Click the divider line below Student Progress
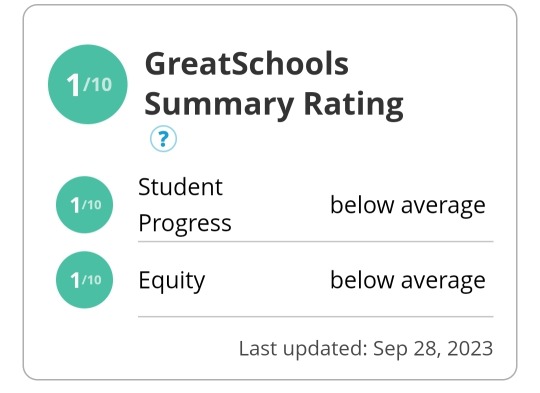The height and width of the screenshot is (393, 540). pos(315,242)
